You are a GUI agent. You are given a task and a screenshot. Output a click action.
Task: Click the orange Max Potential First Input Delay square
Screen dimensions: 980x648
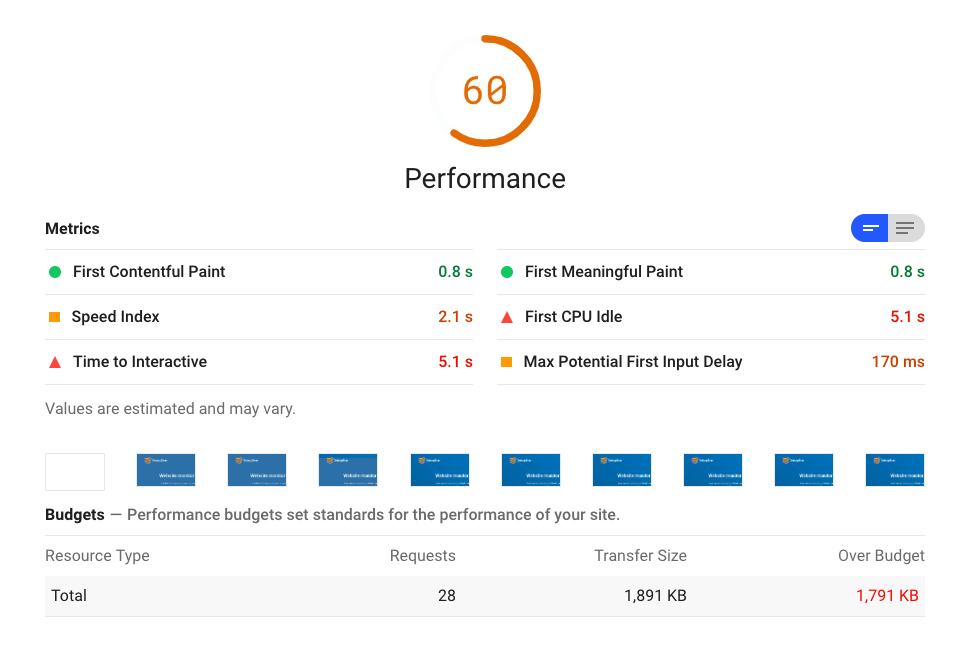point(506,362)
